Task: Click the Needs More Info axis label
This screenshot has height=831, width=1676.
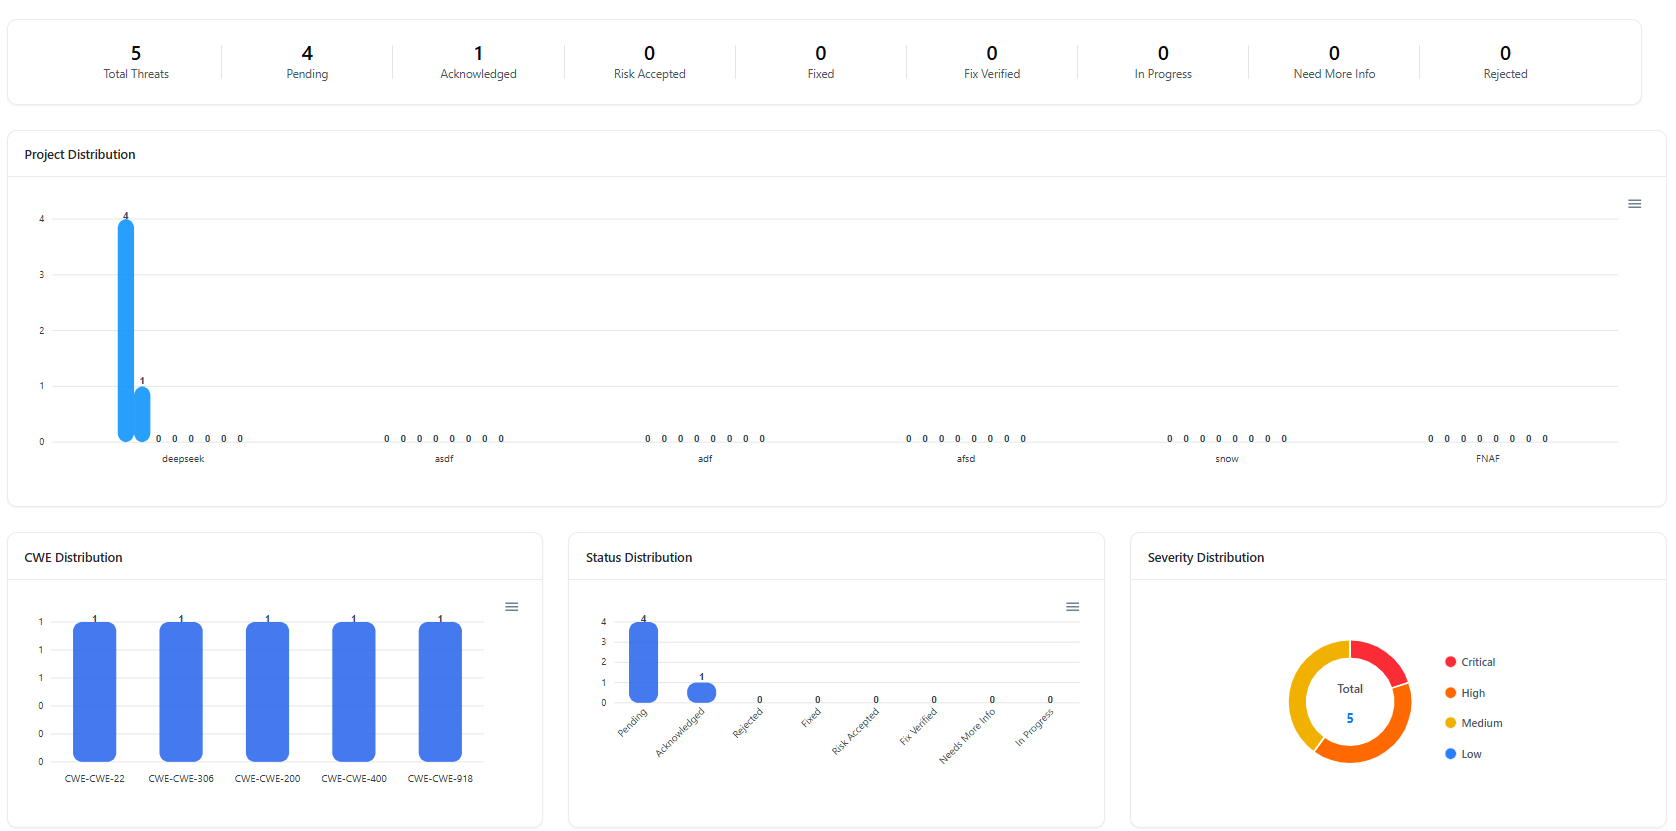Action: click(x=967, y=737)
